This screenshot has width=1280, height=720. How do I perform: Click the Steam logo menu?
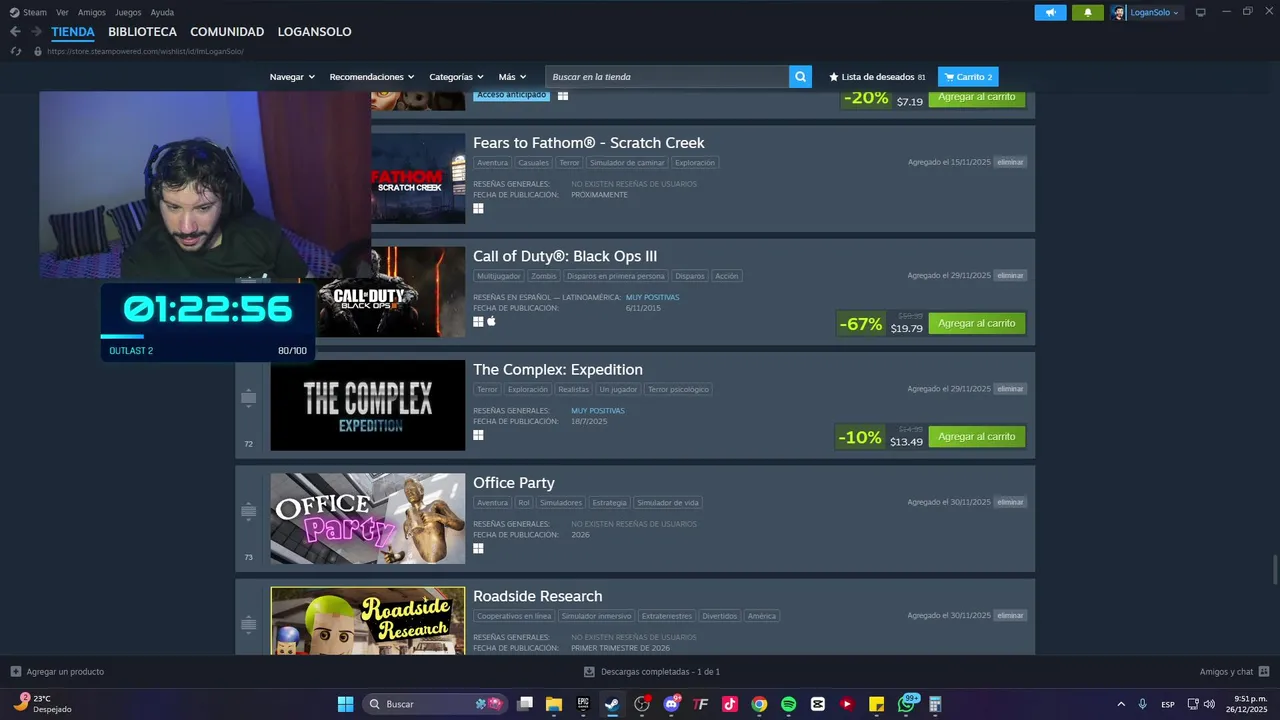14,12
